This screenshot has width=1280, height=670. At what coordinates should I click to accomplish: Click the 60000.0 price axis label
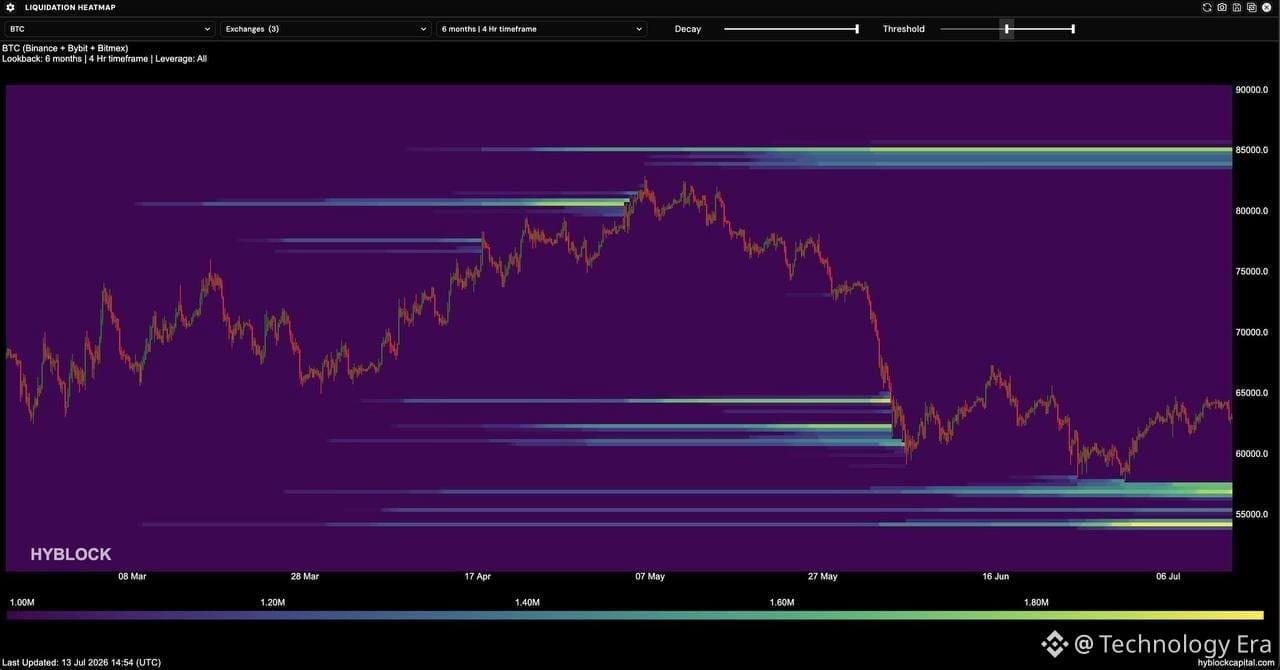[1252, 453]
